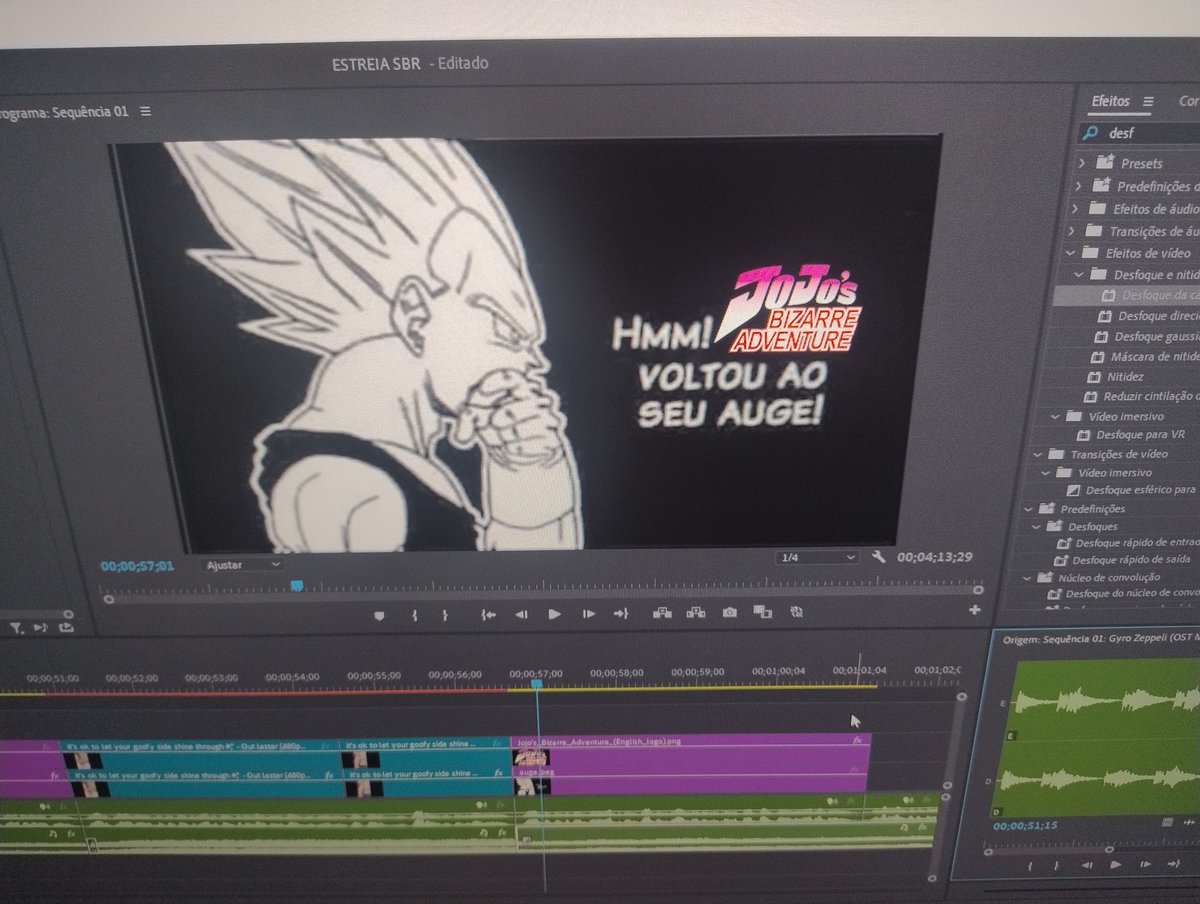1200x904 pixels.
Task: Expand the first Predefinições folder near the top
Action: click(1077, 186)
